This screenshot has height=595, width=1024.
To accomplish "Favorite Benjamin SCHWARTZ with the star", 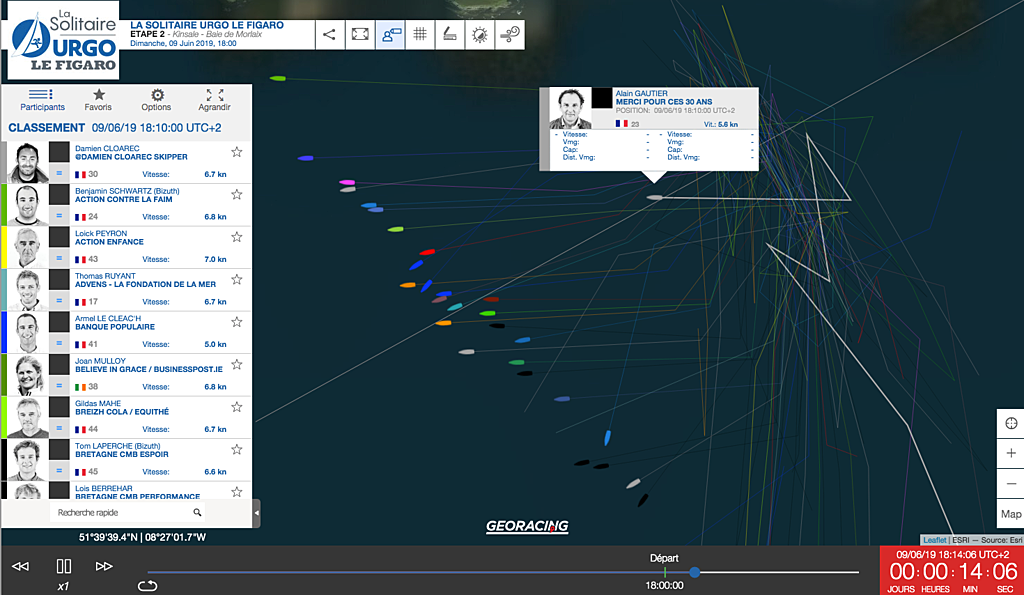I will (x=236, y=195).
